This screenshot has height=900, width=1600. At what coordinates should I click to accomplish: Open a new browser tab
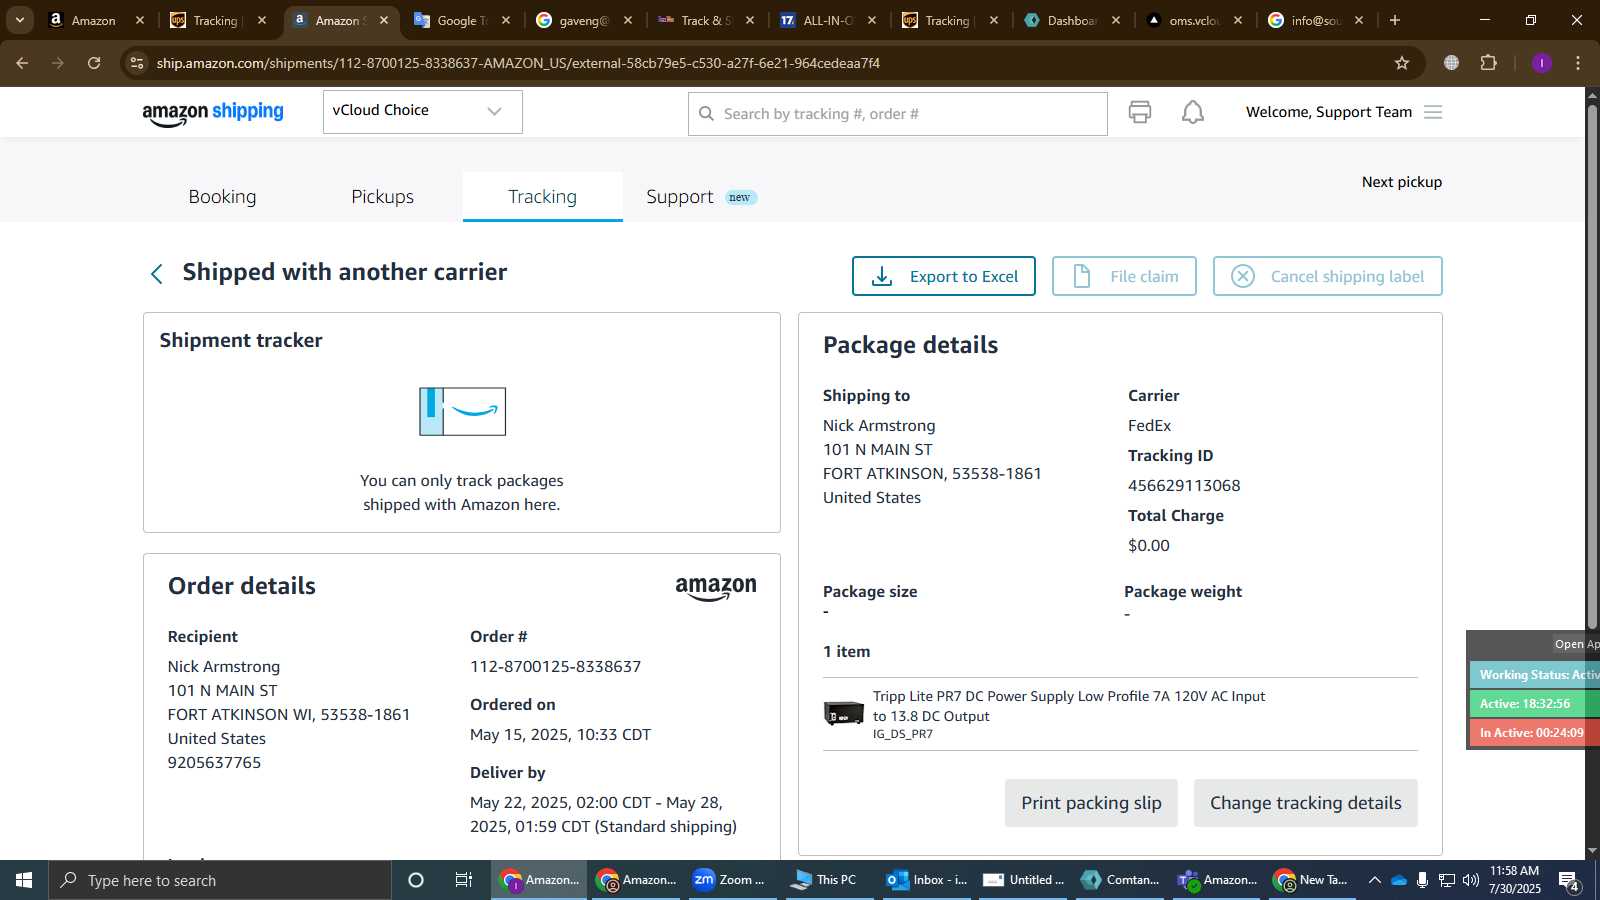coord(1395,20)
